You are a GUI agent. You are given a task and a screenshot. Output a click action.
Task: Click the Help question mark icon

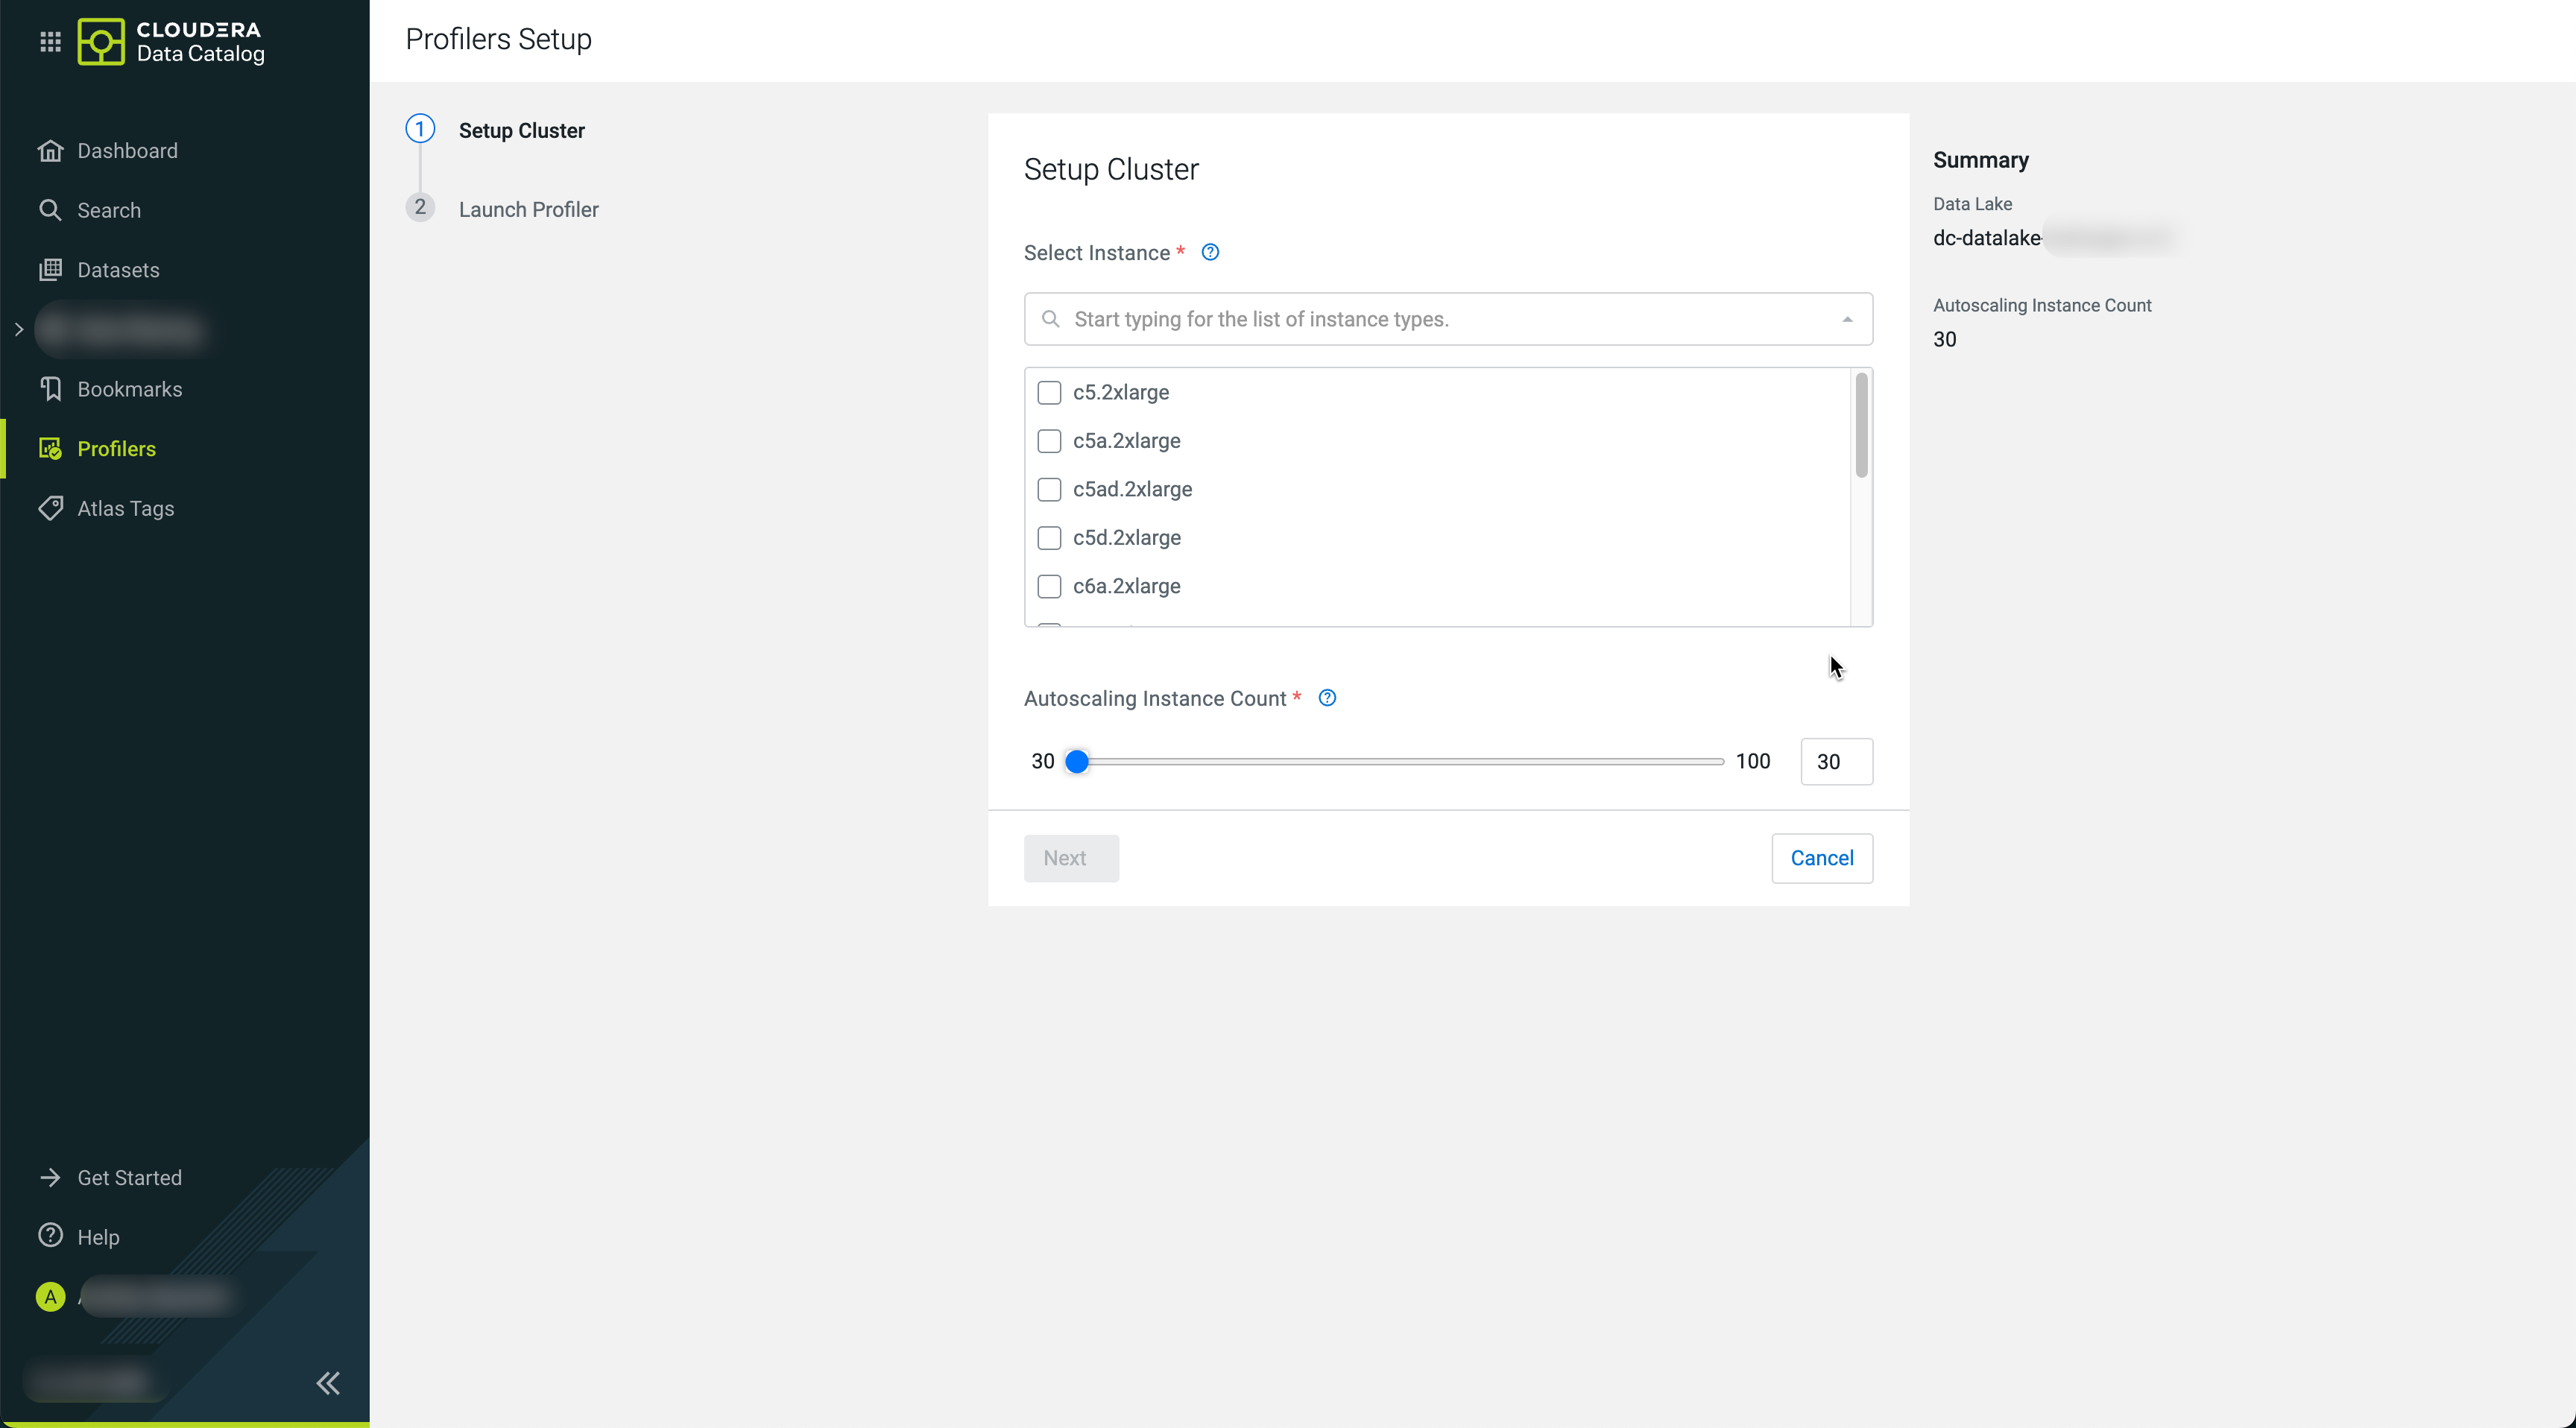pyautogui.click(x=50, y=1236)
